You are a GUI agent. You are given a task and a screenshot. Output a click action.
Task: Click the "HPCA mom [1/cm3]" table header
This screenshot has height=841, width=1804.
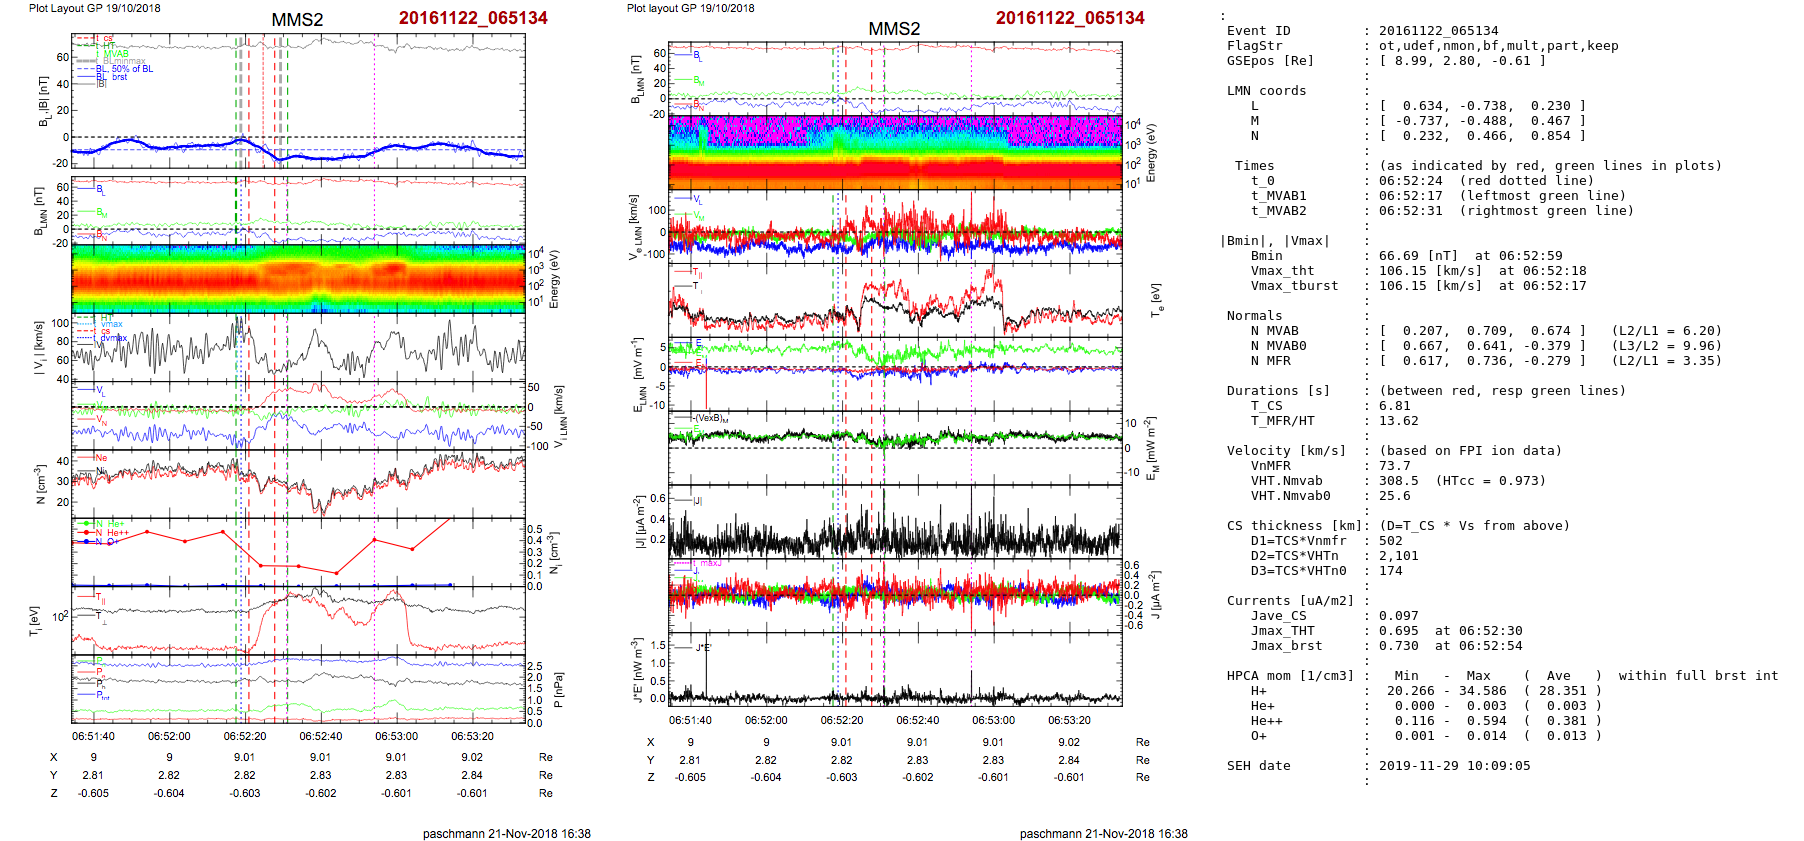1290,676
